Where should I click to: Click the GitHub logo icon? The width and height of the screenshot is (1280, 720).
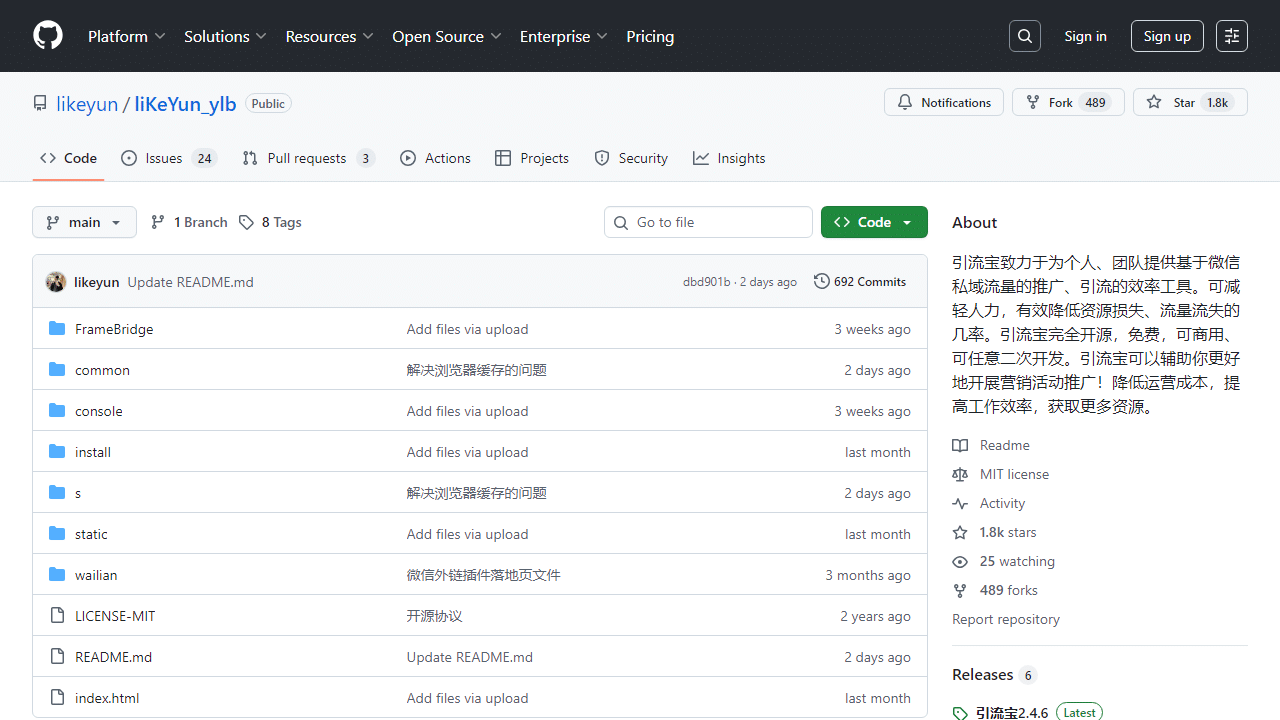pos(48,36)
